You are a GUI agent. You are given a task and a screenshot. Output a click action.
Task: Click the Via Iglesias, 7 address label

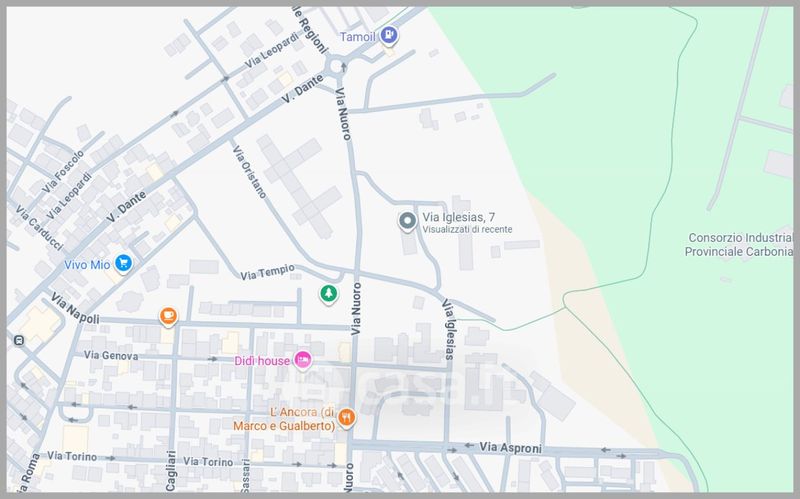coord(459,217)
